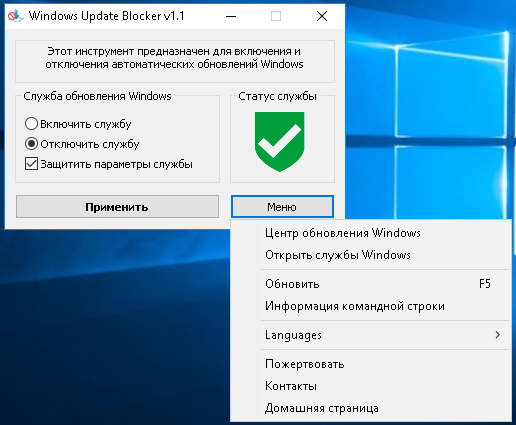
Task: Open the 'Контакты' menu entry
Action: [371, 386]
